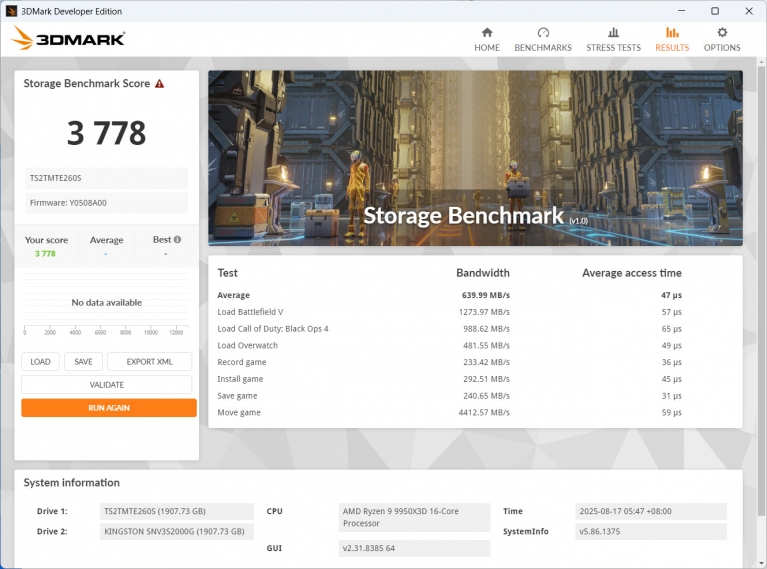Open the Options gear icon
The height and width of the screenshot is (569, 767).
[x=722, y=32]
